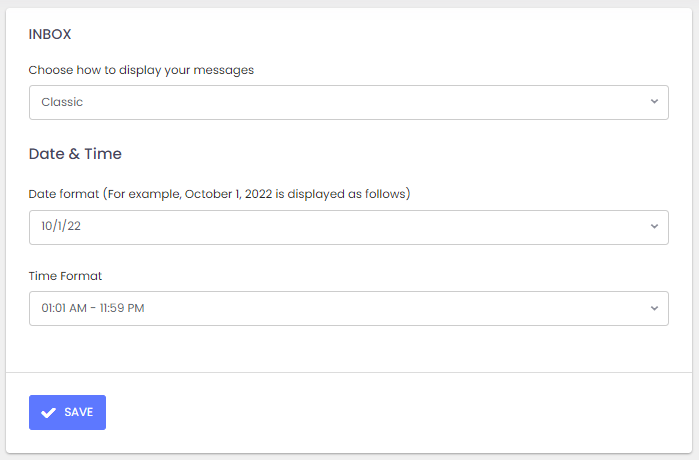Viewport: 699px width, 460px height.
Task: Click the checkmark icon on Save button
Action: [48, 413]
